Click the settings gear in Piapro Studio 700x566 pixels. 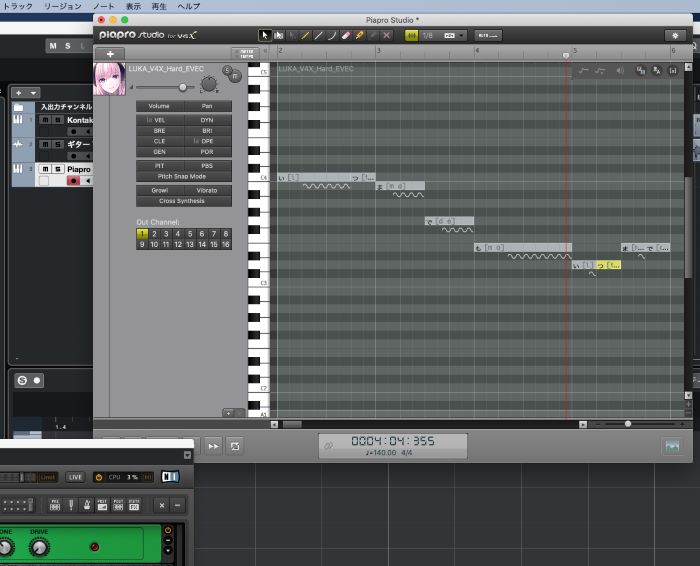coord(670,35)
